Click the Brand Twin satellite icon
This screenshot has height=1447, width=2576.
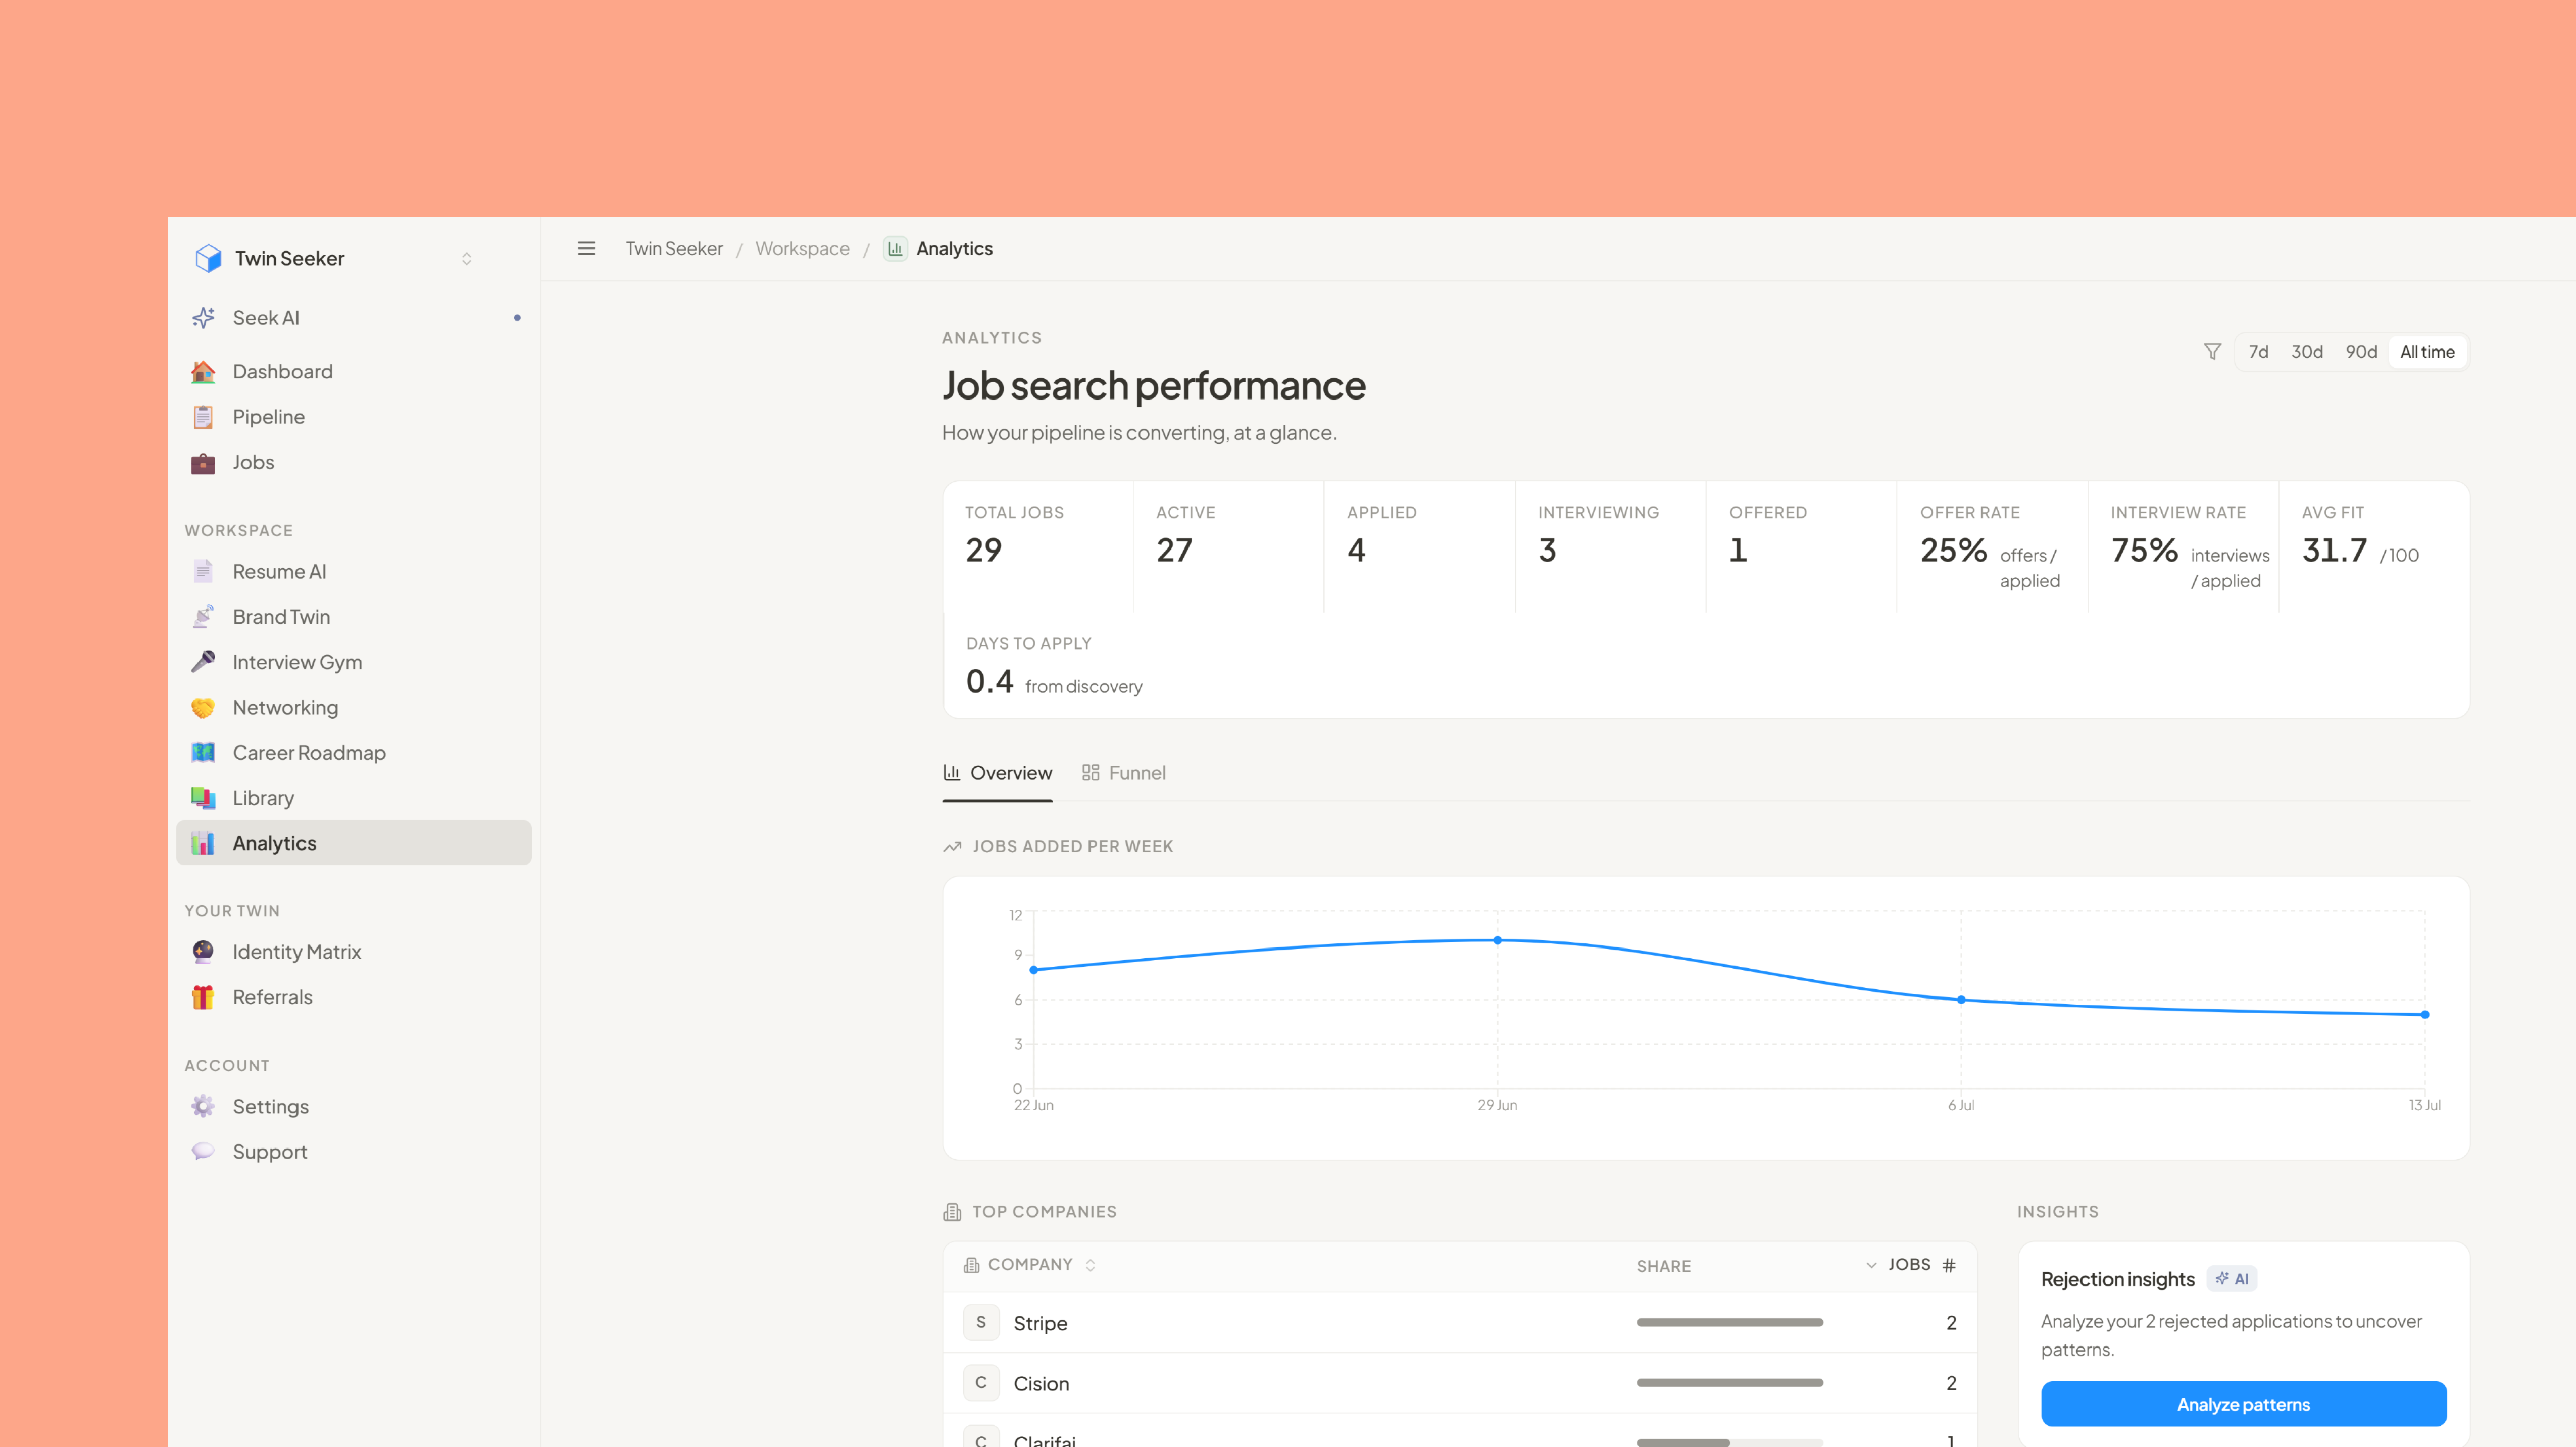coord(203,617)
